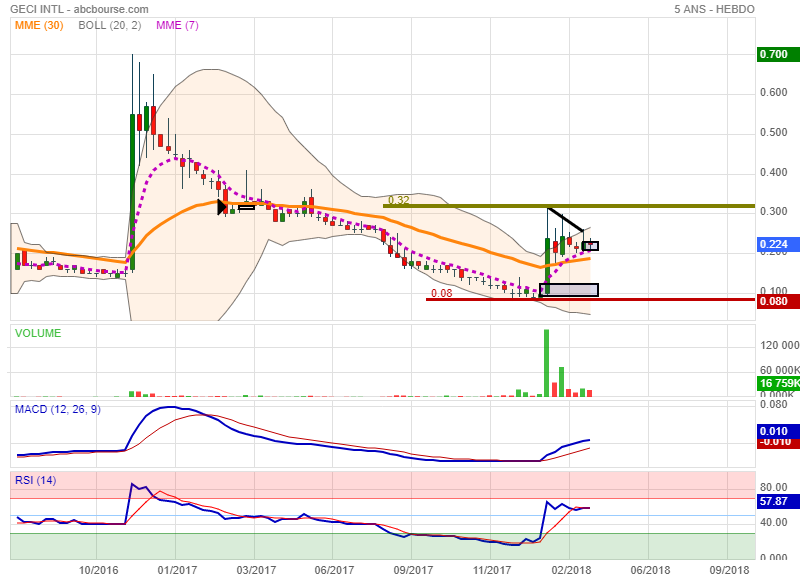The height and width of the screenshot is (580, 800).
Task: Click the 120 000 volume axis label
Action: point(780,345)
